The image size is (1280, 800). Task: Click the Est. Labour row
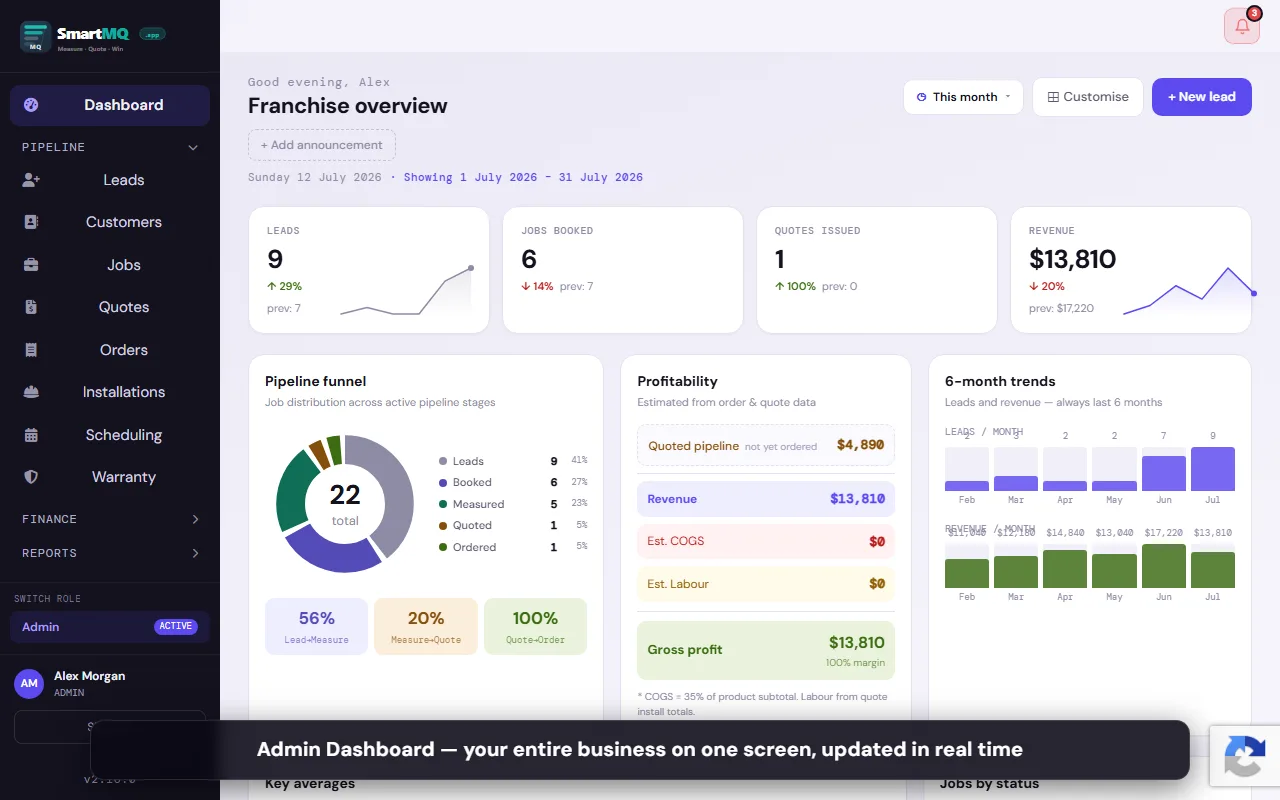(766, 584)
